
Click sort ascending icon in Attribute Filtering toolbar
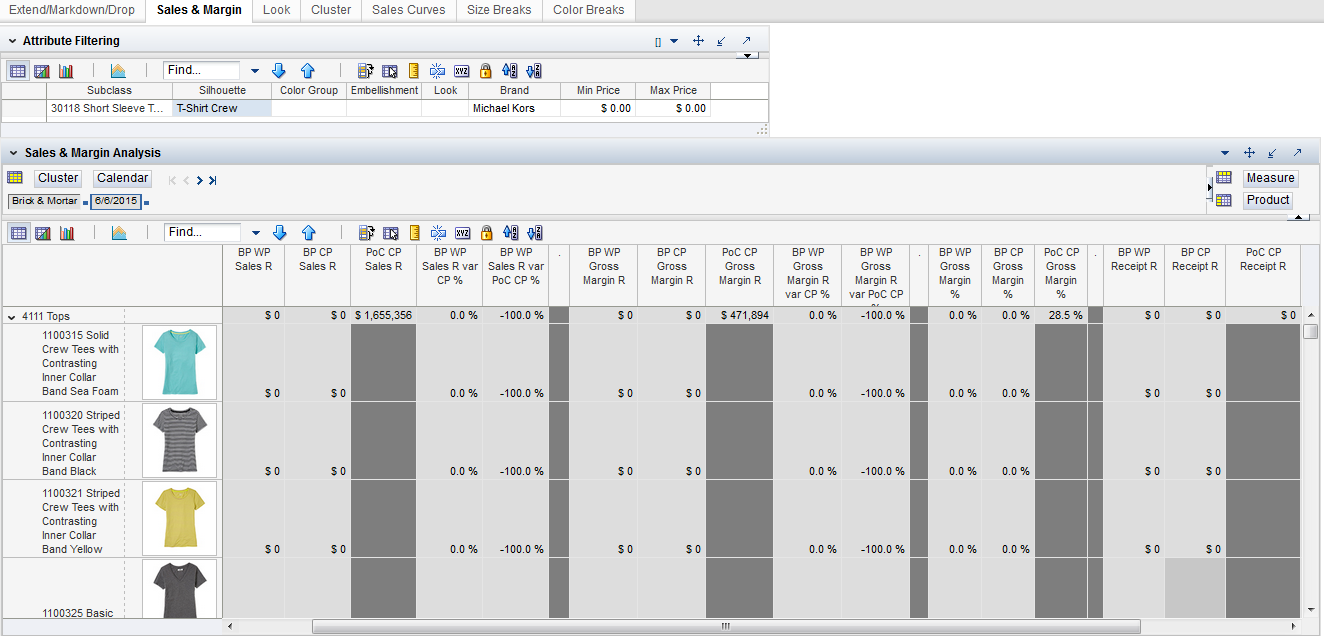click(x=510, y=71)
